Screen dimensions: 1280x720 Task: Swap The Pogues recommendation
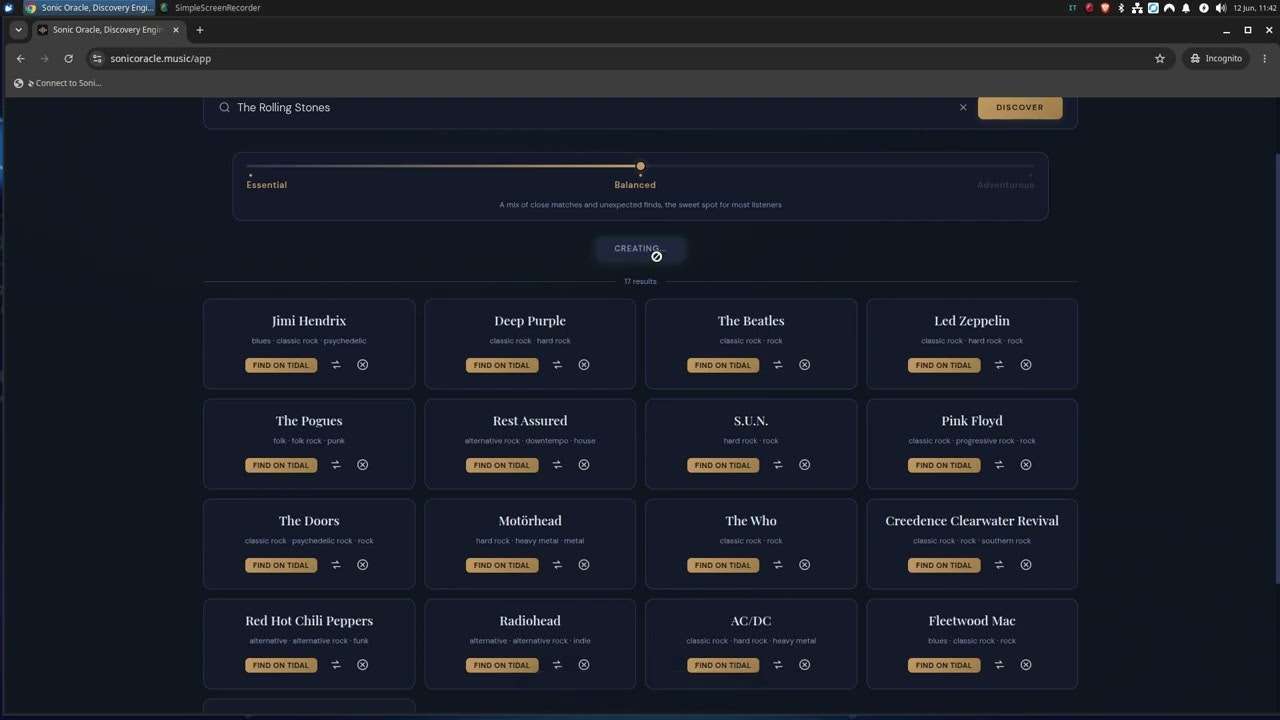click(336, 465)
